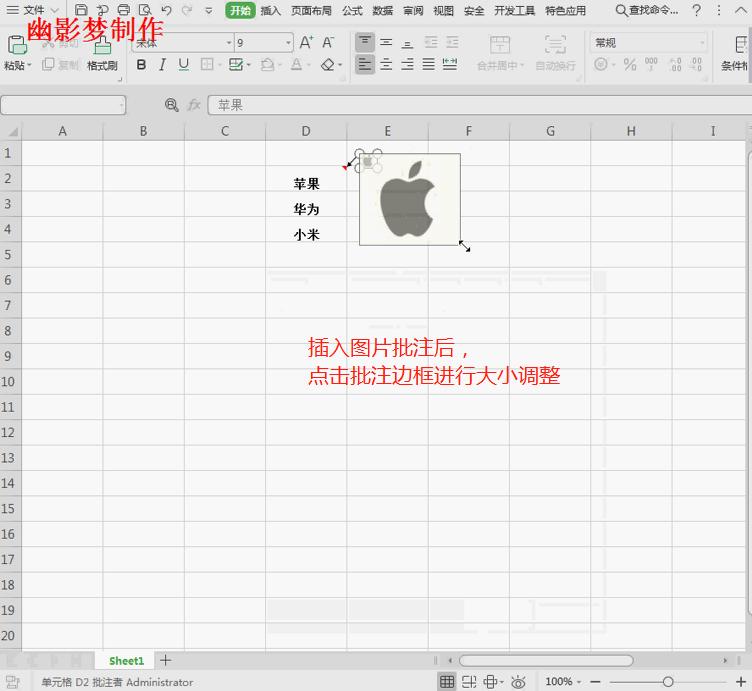The image size is (752, 691).
Task: Click the horizontal scrollbar
Action: [x=546, y=660]
